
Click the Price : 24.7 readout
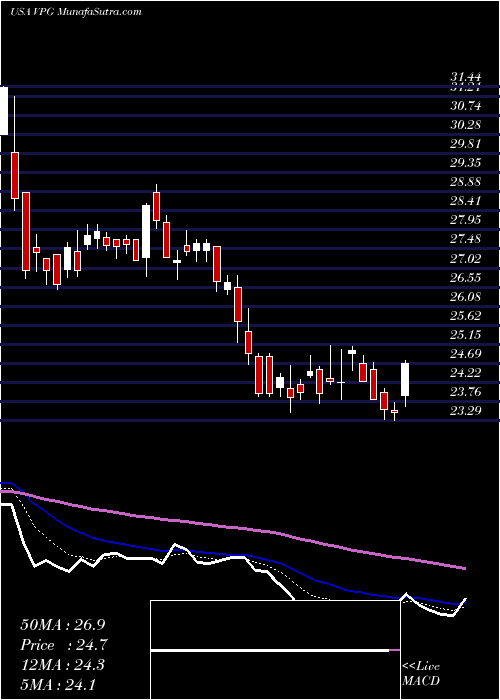pyautogui.click(x=64, y=645)
